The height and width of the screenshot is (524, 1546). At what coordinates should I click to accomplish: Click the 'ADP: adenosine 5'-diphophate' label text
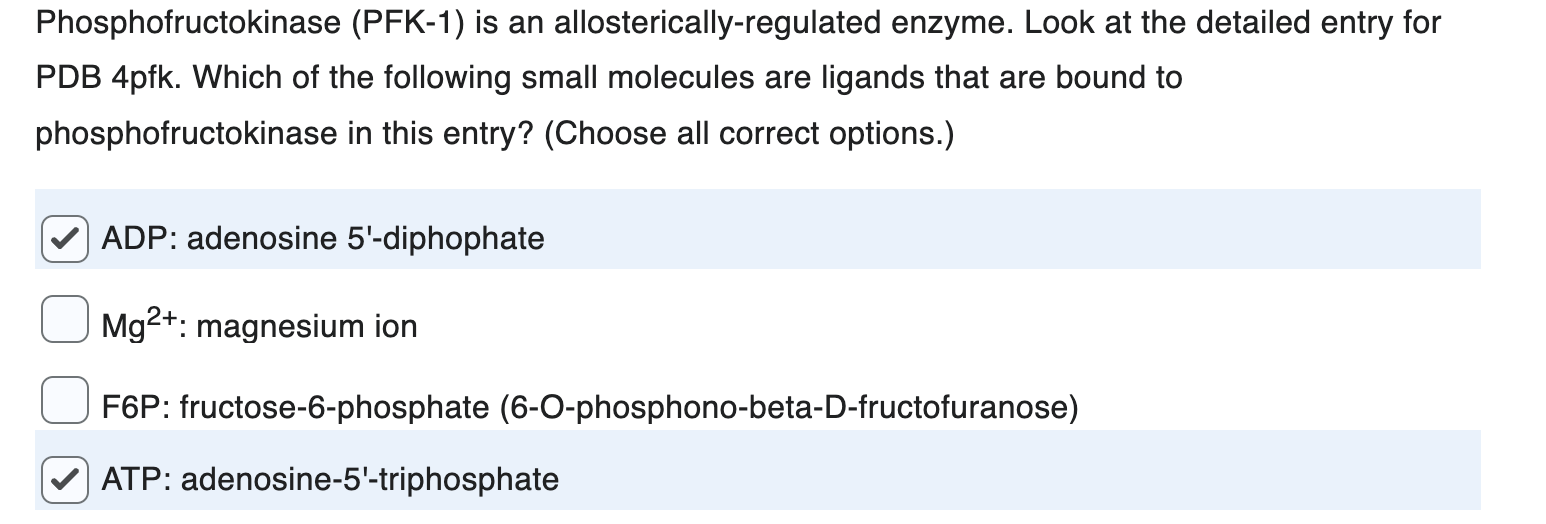(x=323, y=239)
